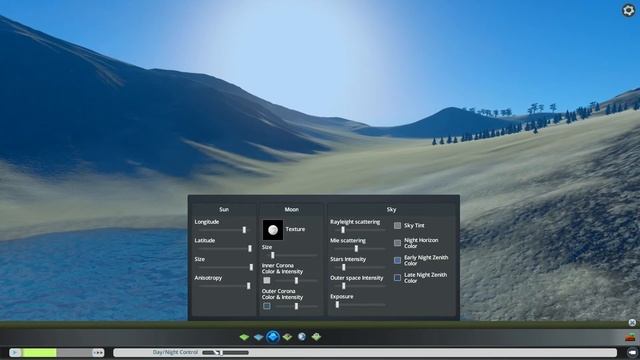The image size is (640, 360).
Task: Click the Day/Night Control label
Action: (175, 352)
